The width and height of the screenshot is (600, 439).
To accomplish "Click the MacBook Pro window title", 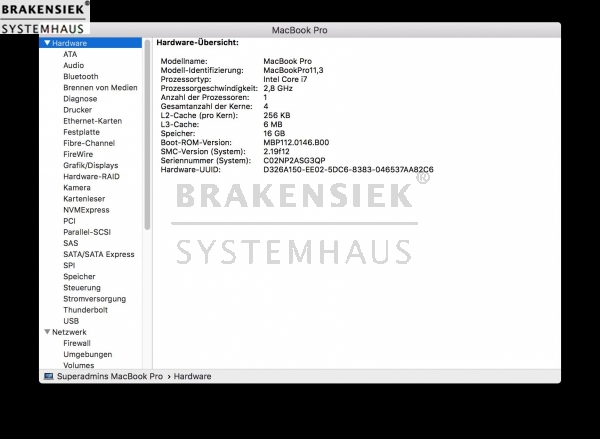I will [x=300, y=30].
